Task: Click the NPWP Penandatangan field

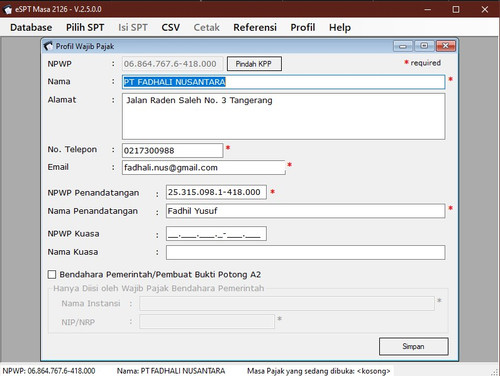Action: (x=216, y=192)
